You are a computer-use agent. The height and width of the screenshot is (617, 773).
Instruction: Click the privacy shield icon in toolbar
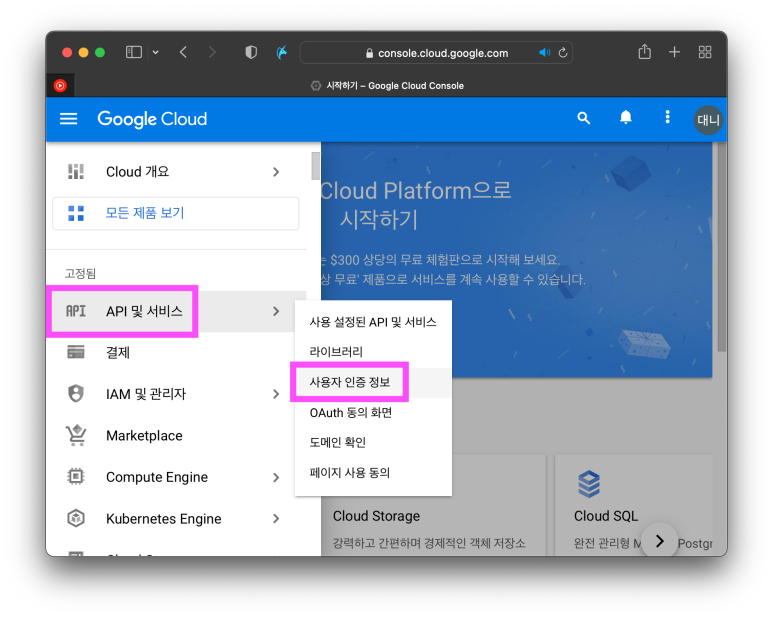tap(251, 52)
